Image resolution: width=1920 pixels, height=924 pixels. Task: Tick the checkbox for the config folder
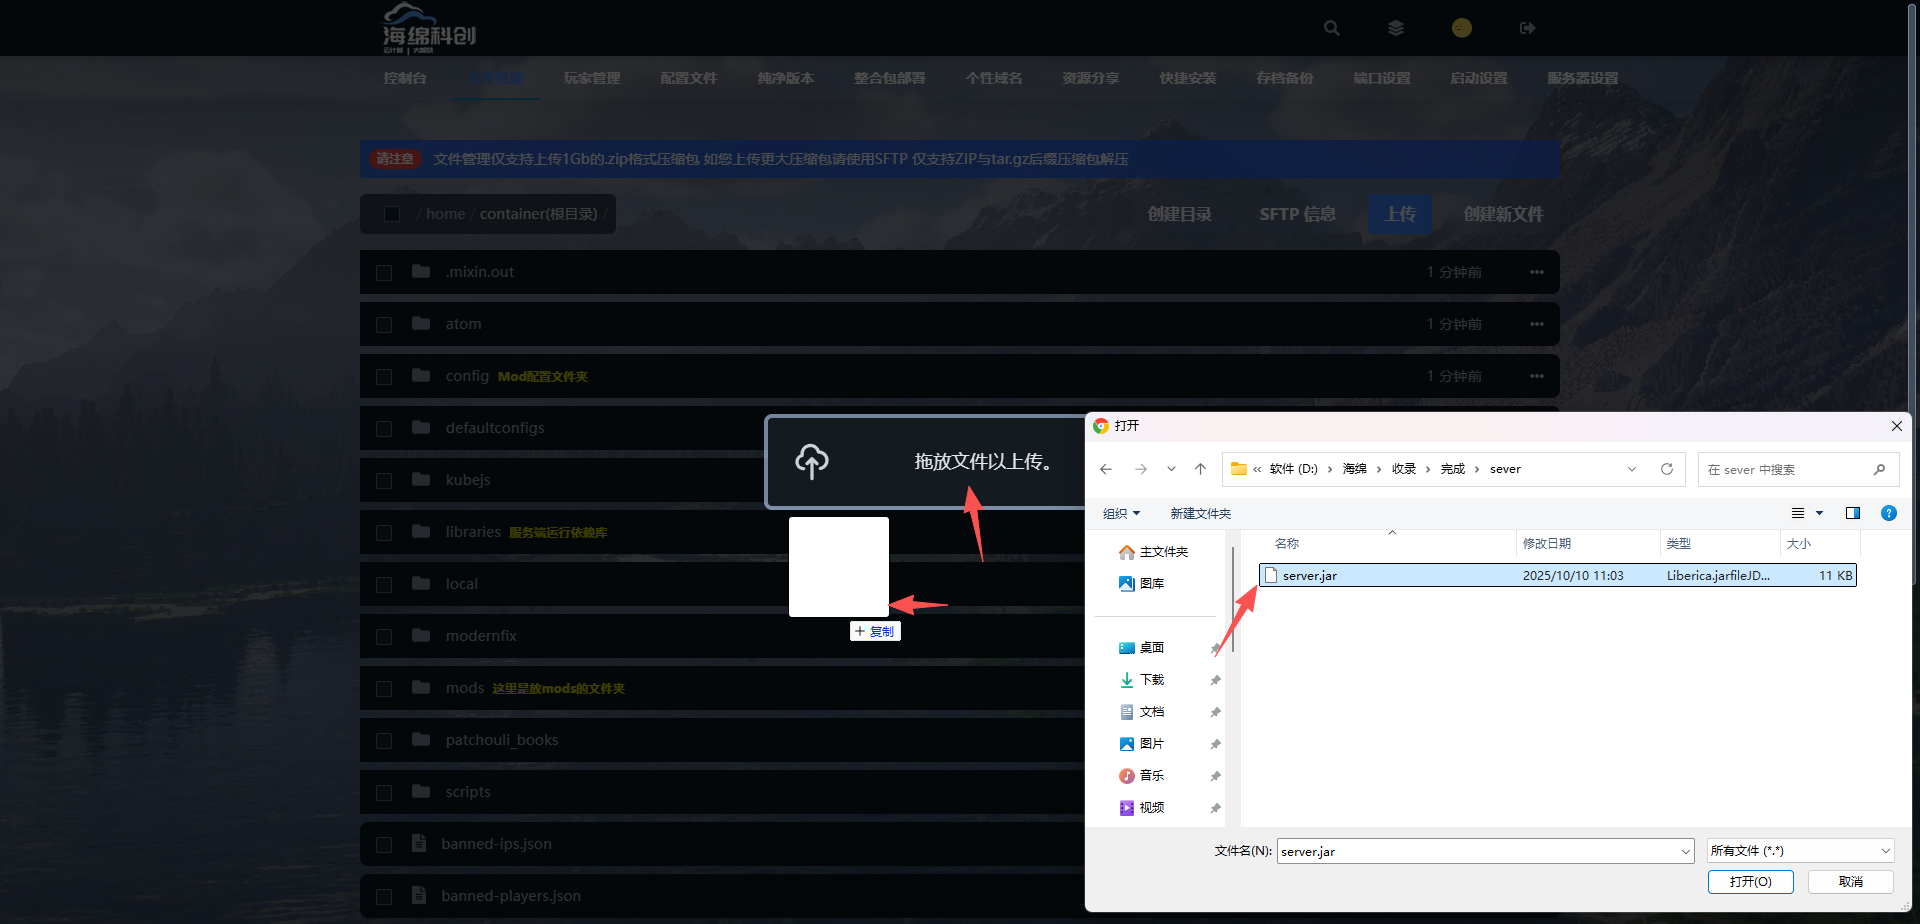pos(384,377)
